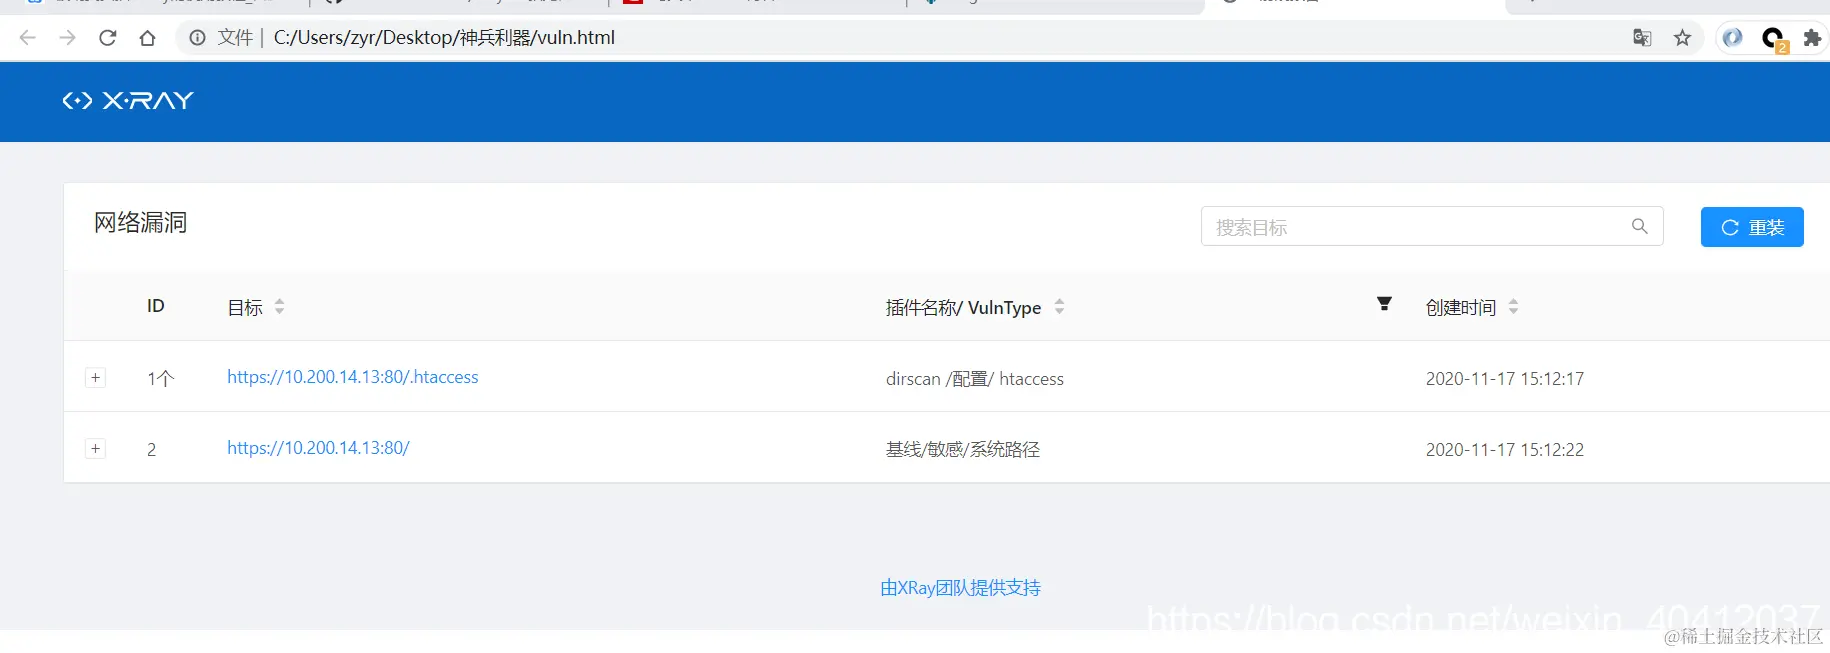Select timestamp 2020-11-17 15:12:17
Image resolution: width=1830 pixels, height=653 pixels.
coord(1505,379)
